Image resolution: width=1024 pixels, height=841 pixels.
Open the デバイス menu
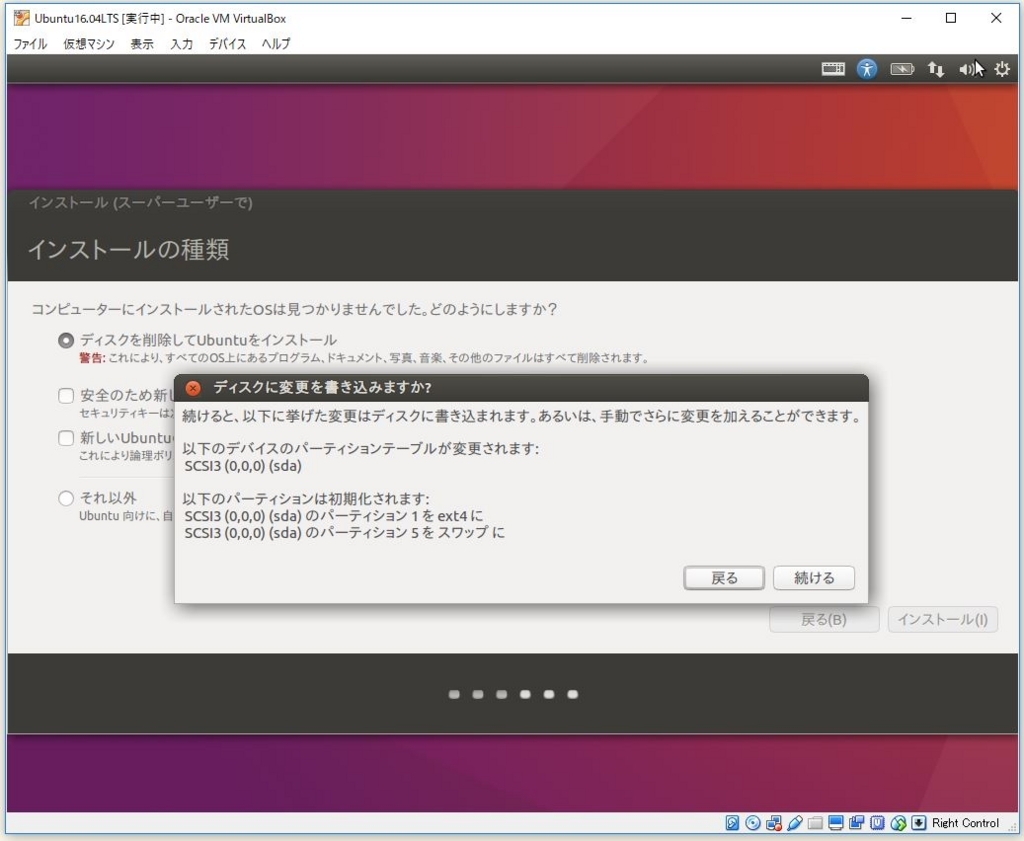coord(227,44)
